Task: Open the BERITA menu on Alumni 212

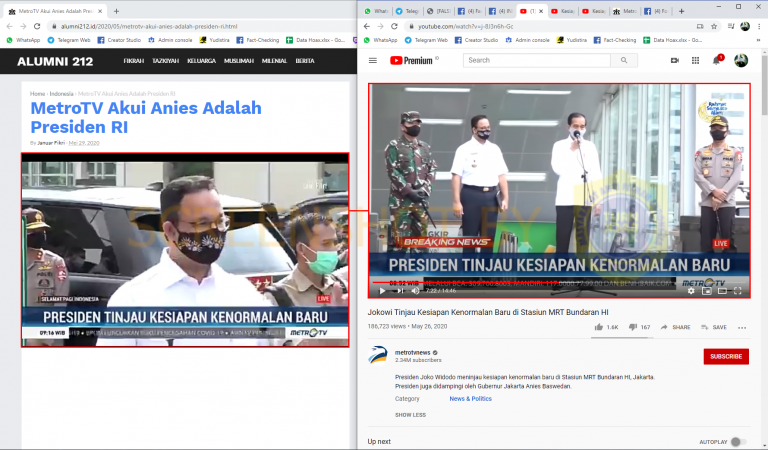Action: coord(305,61)
